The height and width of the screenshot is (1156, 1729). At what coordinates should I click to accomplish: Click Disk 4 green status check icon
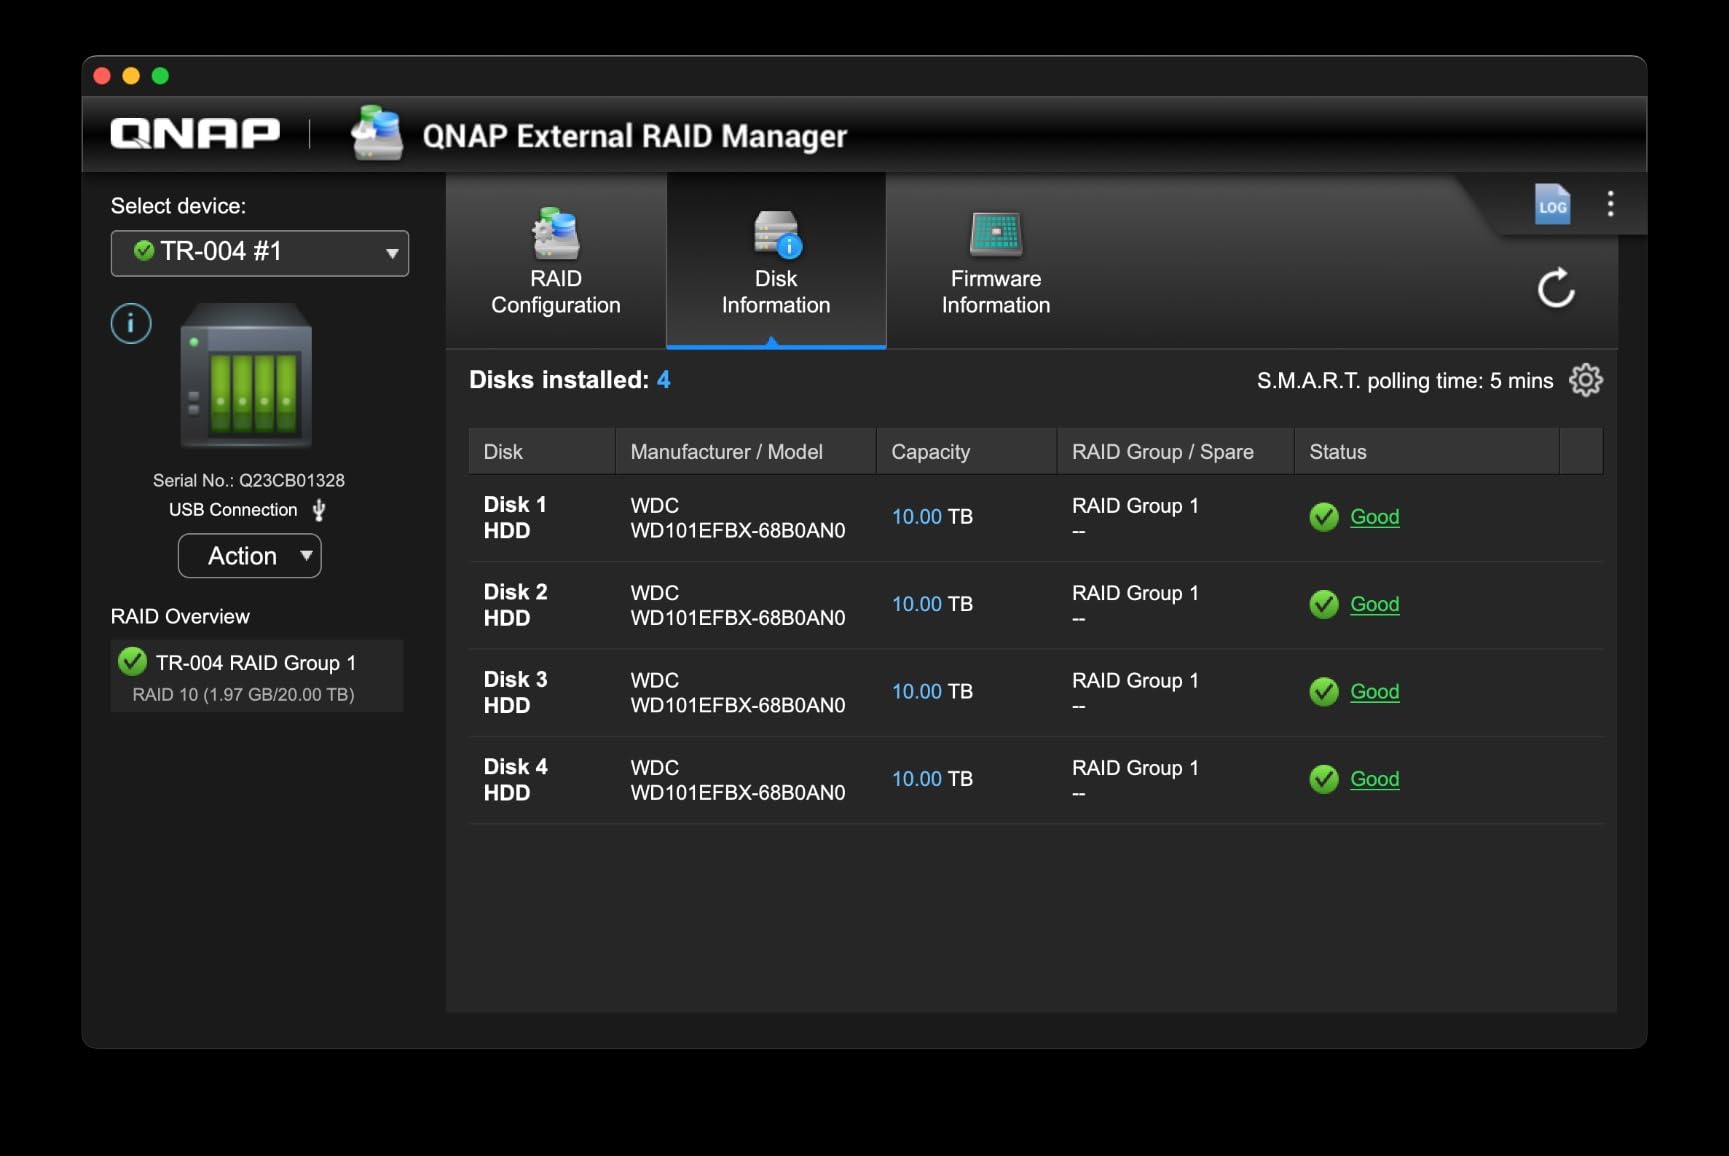(x=1324, y=779)
